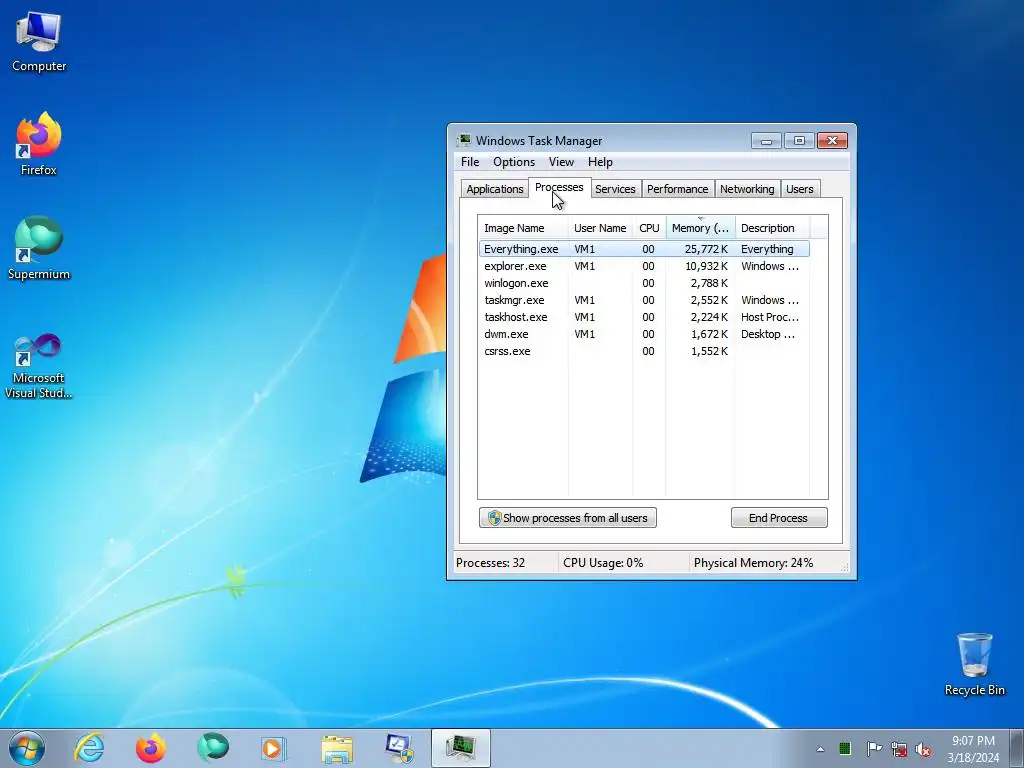Open the clock showing 9:07 PM
This screenshot has height=768, width=1024.
pos(973,748)
